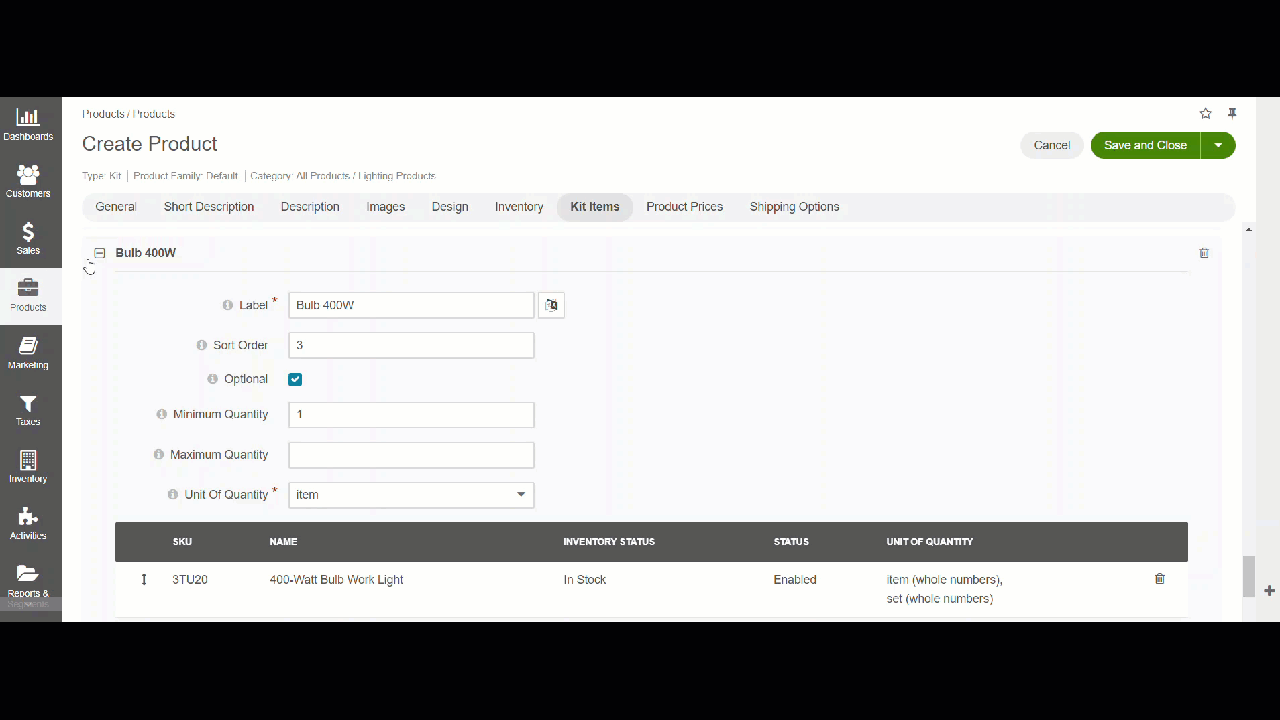
Task: Click the drag handle for 3TU20 row
Action: 144,579
